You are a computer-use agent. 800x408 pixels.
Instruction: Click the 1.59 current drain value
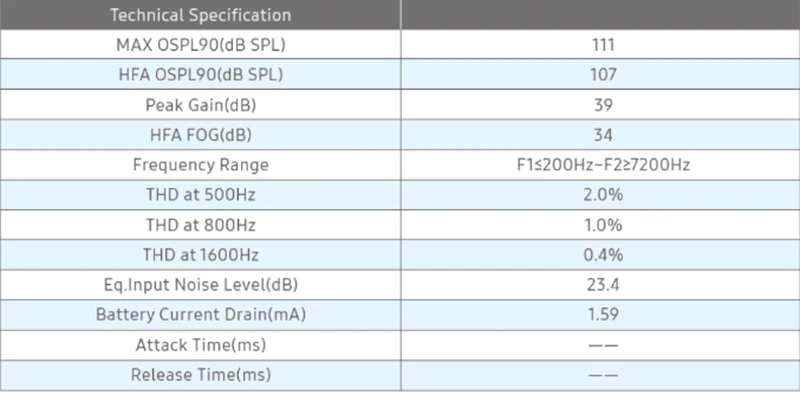pyautogui.click(x=602, y=315)
